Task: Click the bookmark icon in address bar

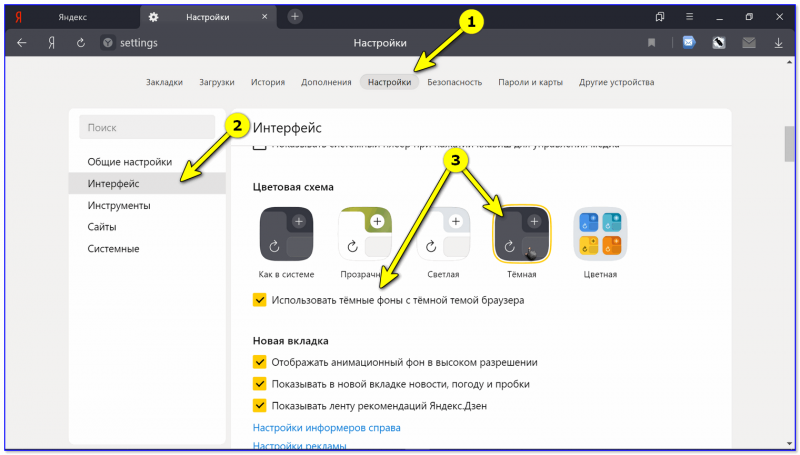Action: (x=652, y=43)
